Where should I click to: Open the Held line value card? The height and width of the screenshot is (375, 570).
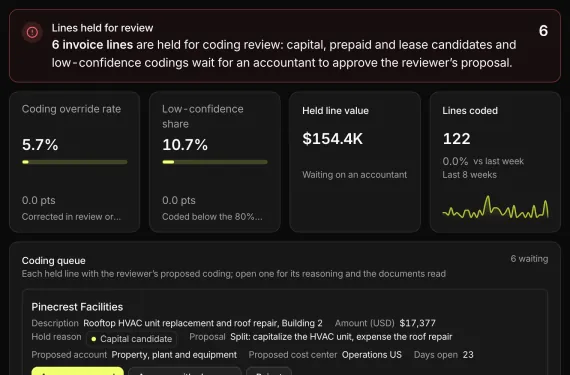point(355,162)
